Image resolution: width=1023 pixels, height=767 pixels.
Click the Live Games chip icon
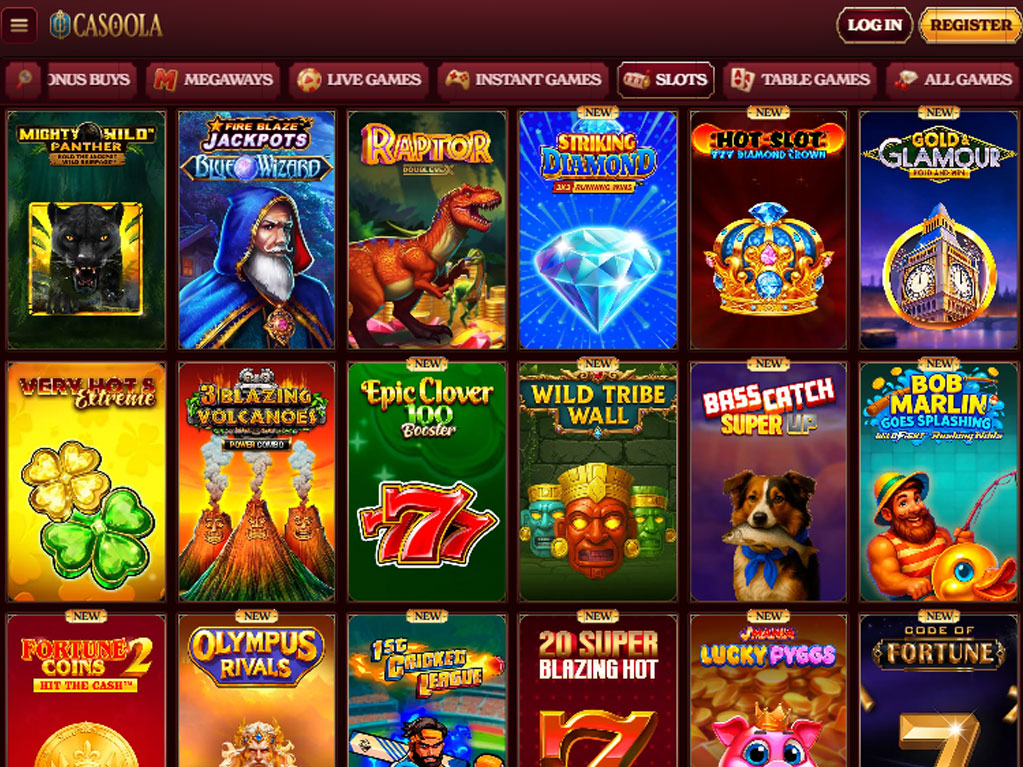(x=309, y=80)
